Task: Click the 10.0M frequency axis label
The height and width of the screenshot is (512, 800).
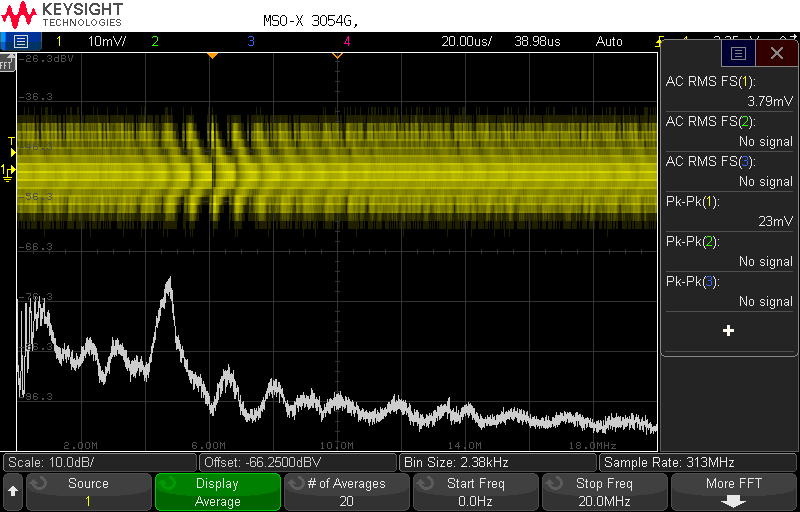Action: pyautogui.click(x=337, y=445)
